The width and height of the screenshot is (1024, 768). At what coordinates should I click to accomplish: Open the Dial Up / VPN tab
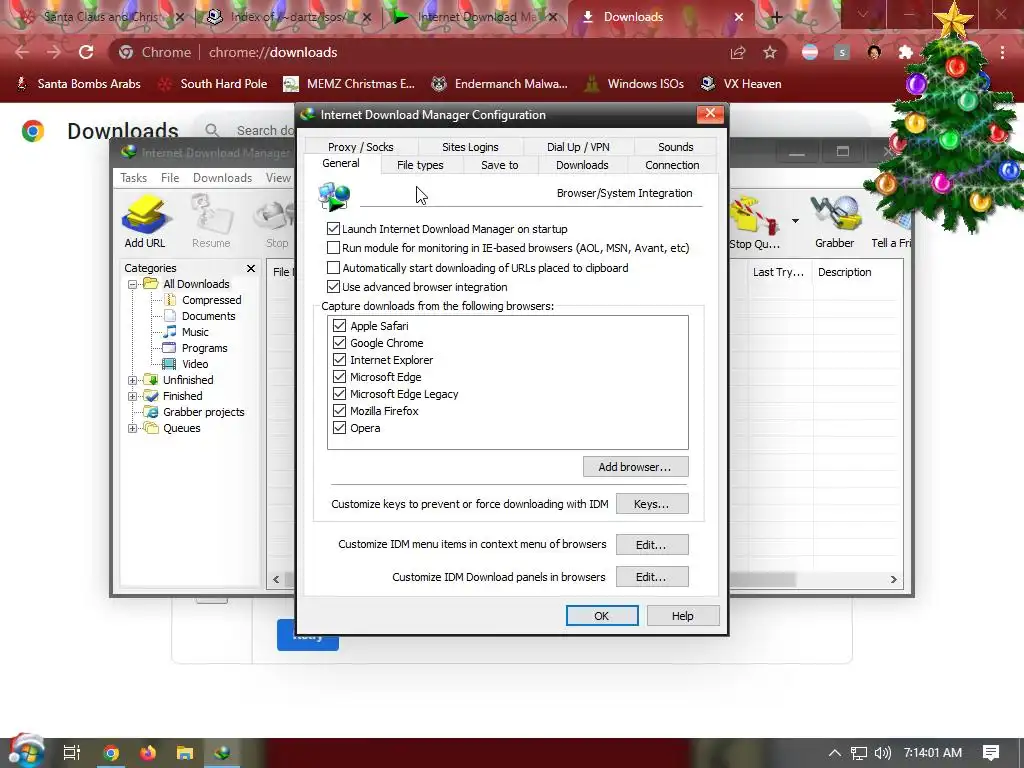(x=578, y=147)
